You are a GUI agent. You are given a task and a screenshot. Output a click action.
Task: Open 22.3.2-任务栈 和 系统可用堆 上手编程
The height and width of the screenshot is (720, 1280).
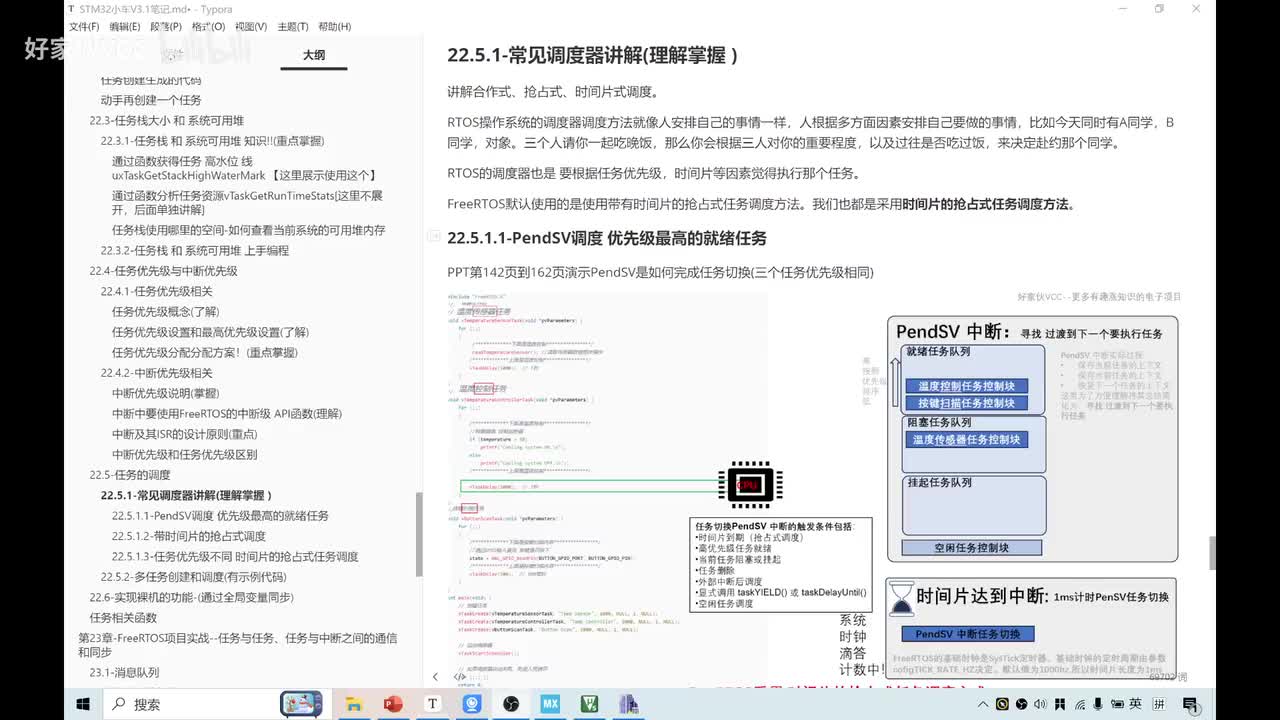pyautogui.click(x=194, y=251)
